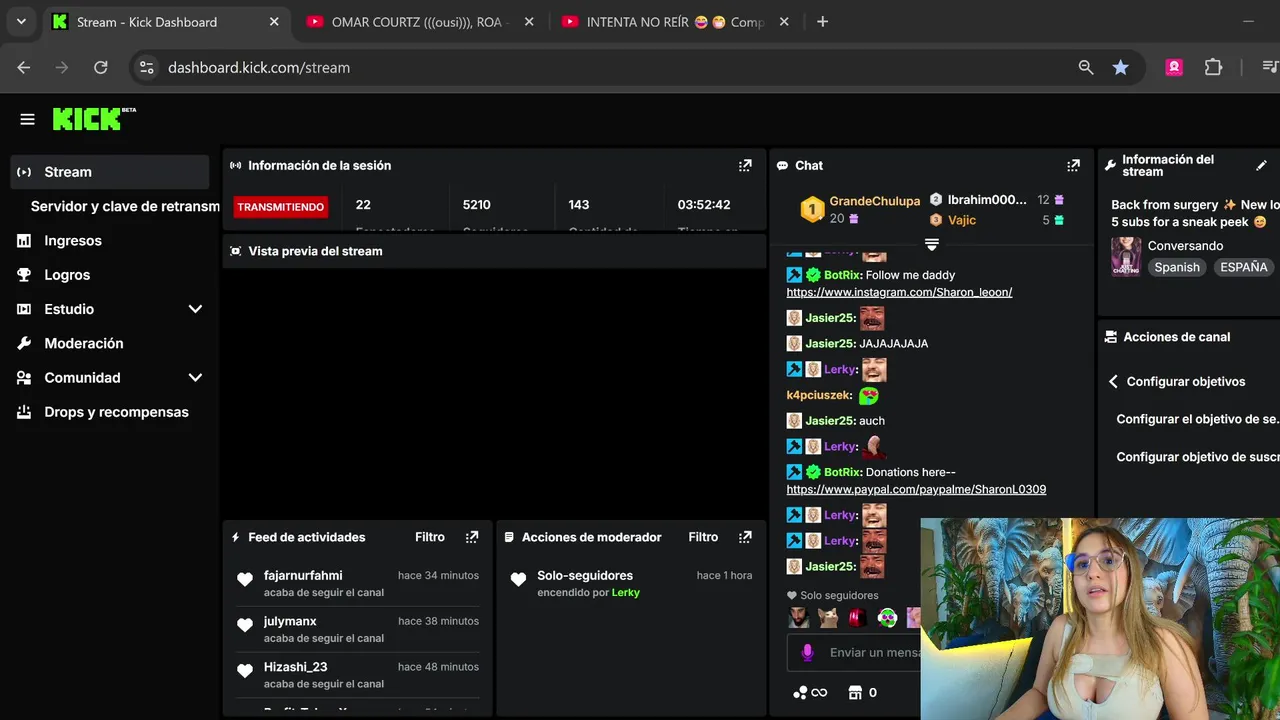Click the address bar URL
Image resolution: width=1280 pixels, height=720 pixels.
tap(259, 68)
